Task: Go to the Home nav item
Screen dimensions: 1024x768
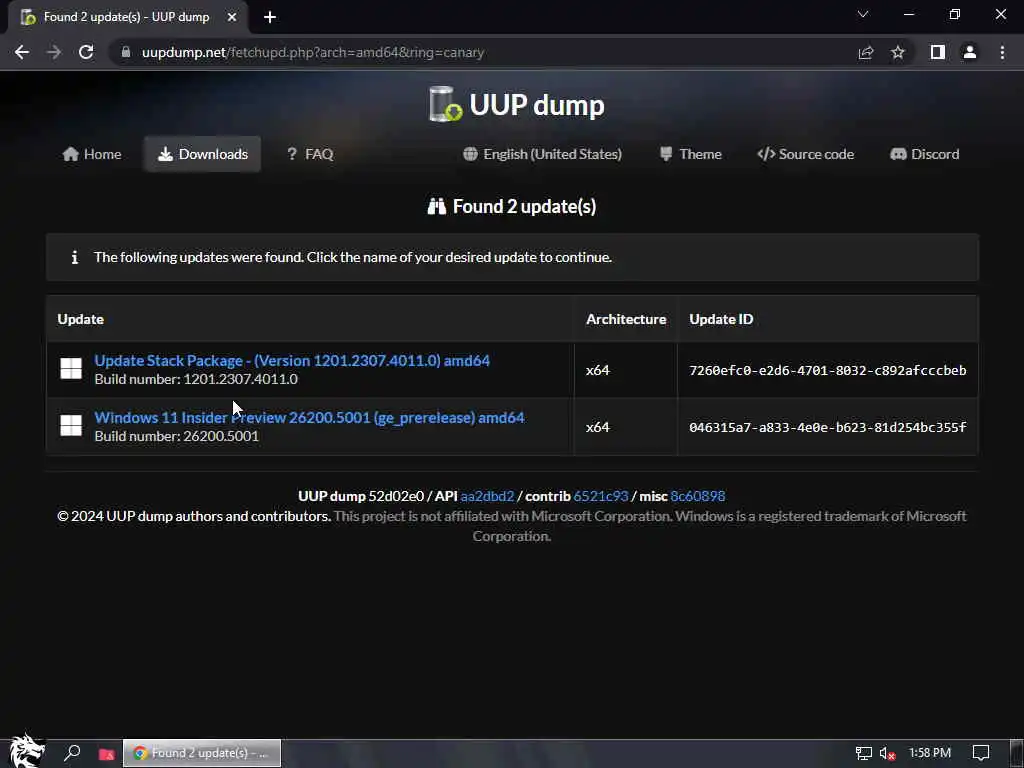Action: pos(92,154)
